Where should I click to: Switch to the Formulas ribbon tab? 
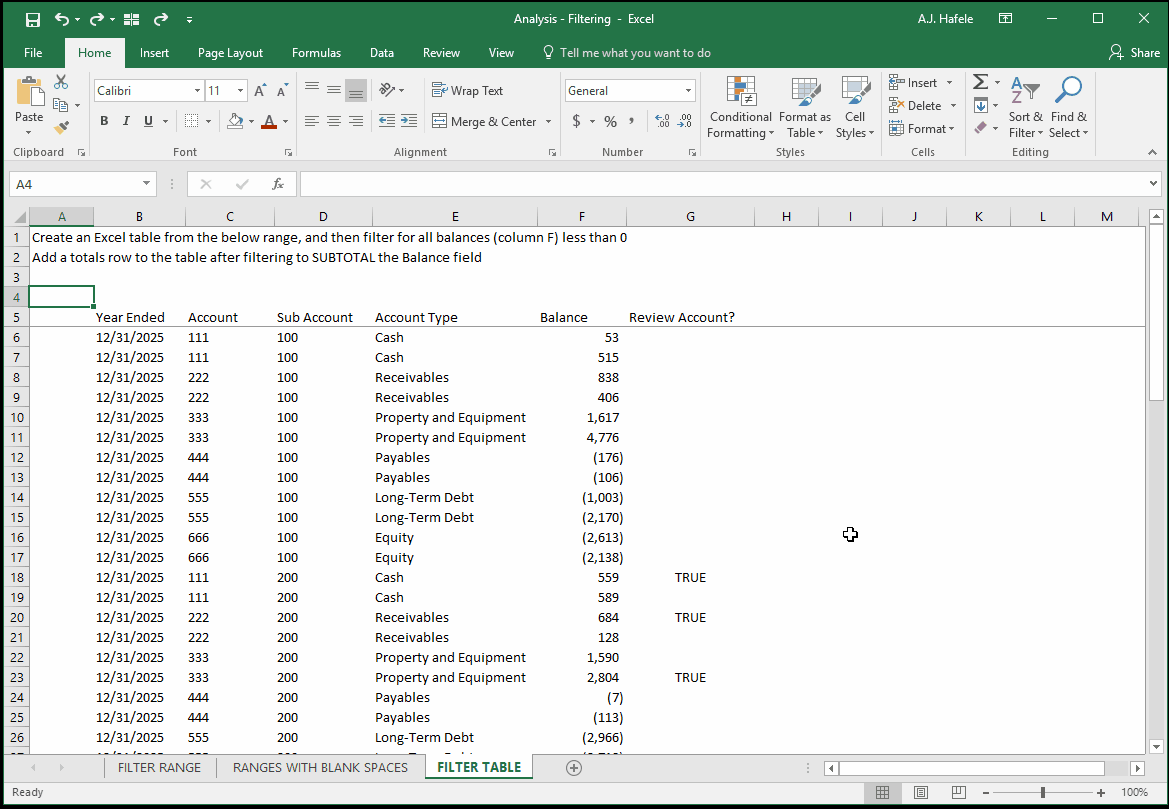316,53
